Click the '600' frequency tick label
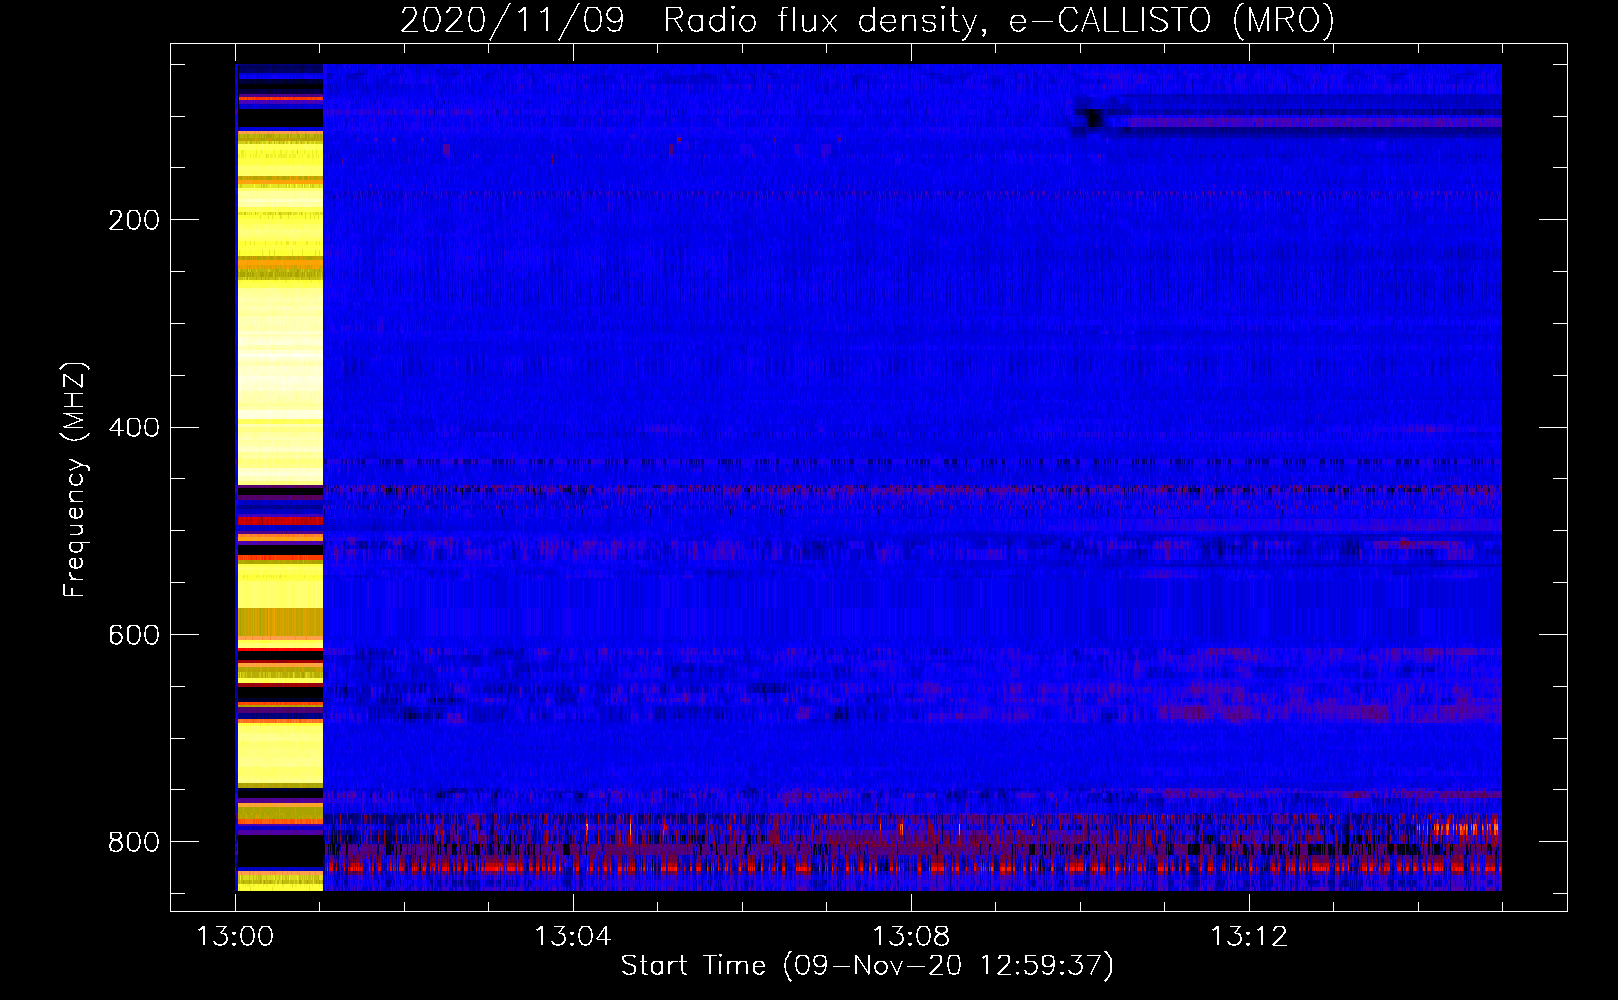1618x1000 pixels. pyautogui.click(x=134, y=635)
